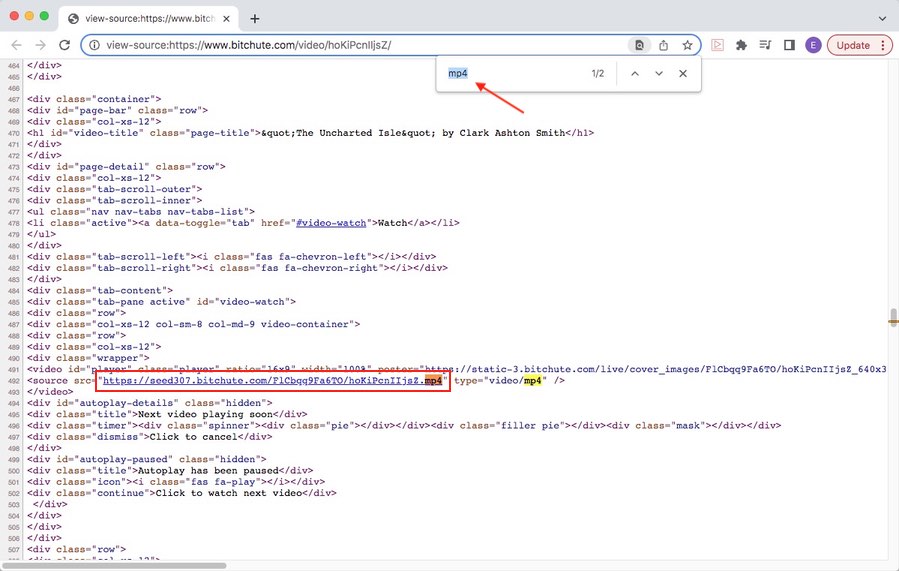Bookmark this tab with the star icon
Viewport: 899px width, 571px height.
687,45
